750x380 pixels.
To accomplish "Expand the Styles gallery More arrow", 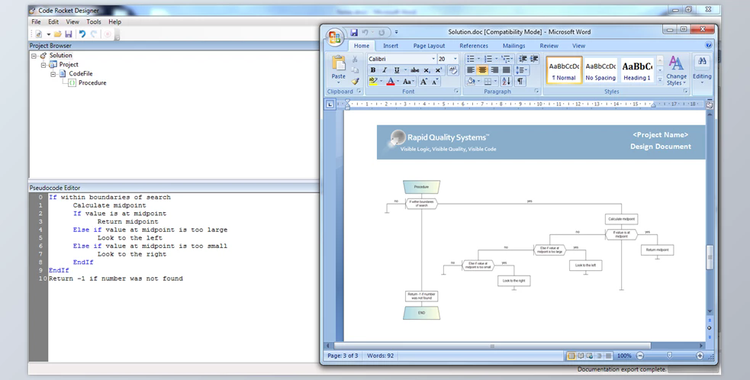I will coord(660,79).
